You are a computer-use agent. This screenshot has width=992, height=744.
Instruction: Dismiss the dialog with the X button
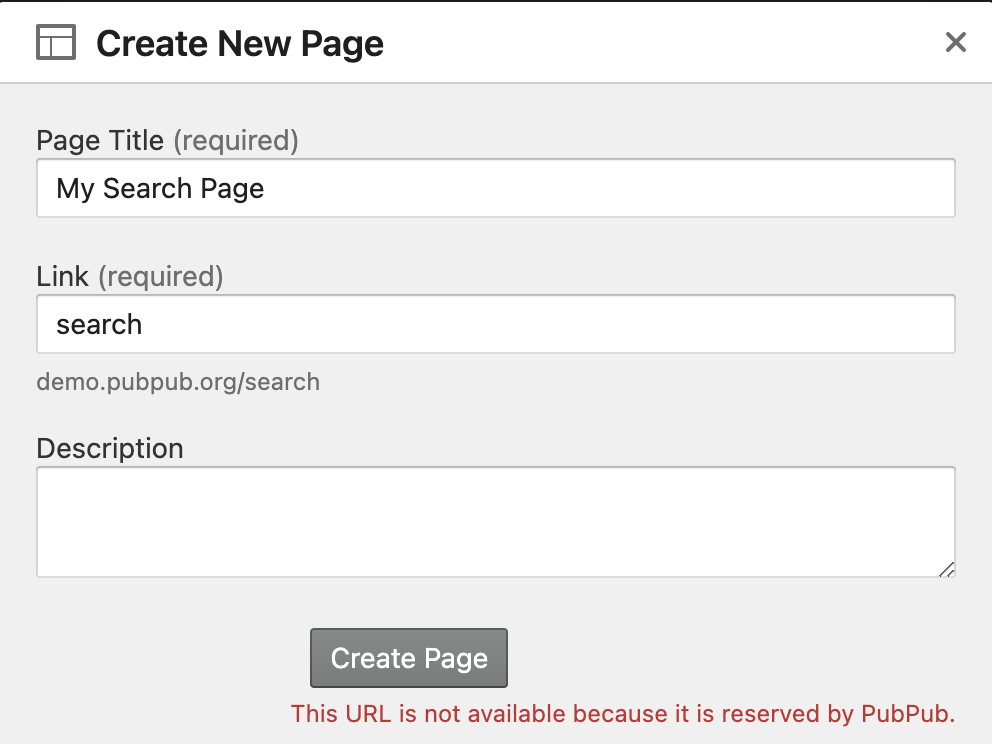(956, 42)
